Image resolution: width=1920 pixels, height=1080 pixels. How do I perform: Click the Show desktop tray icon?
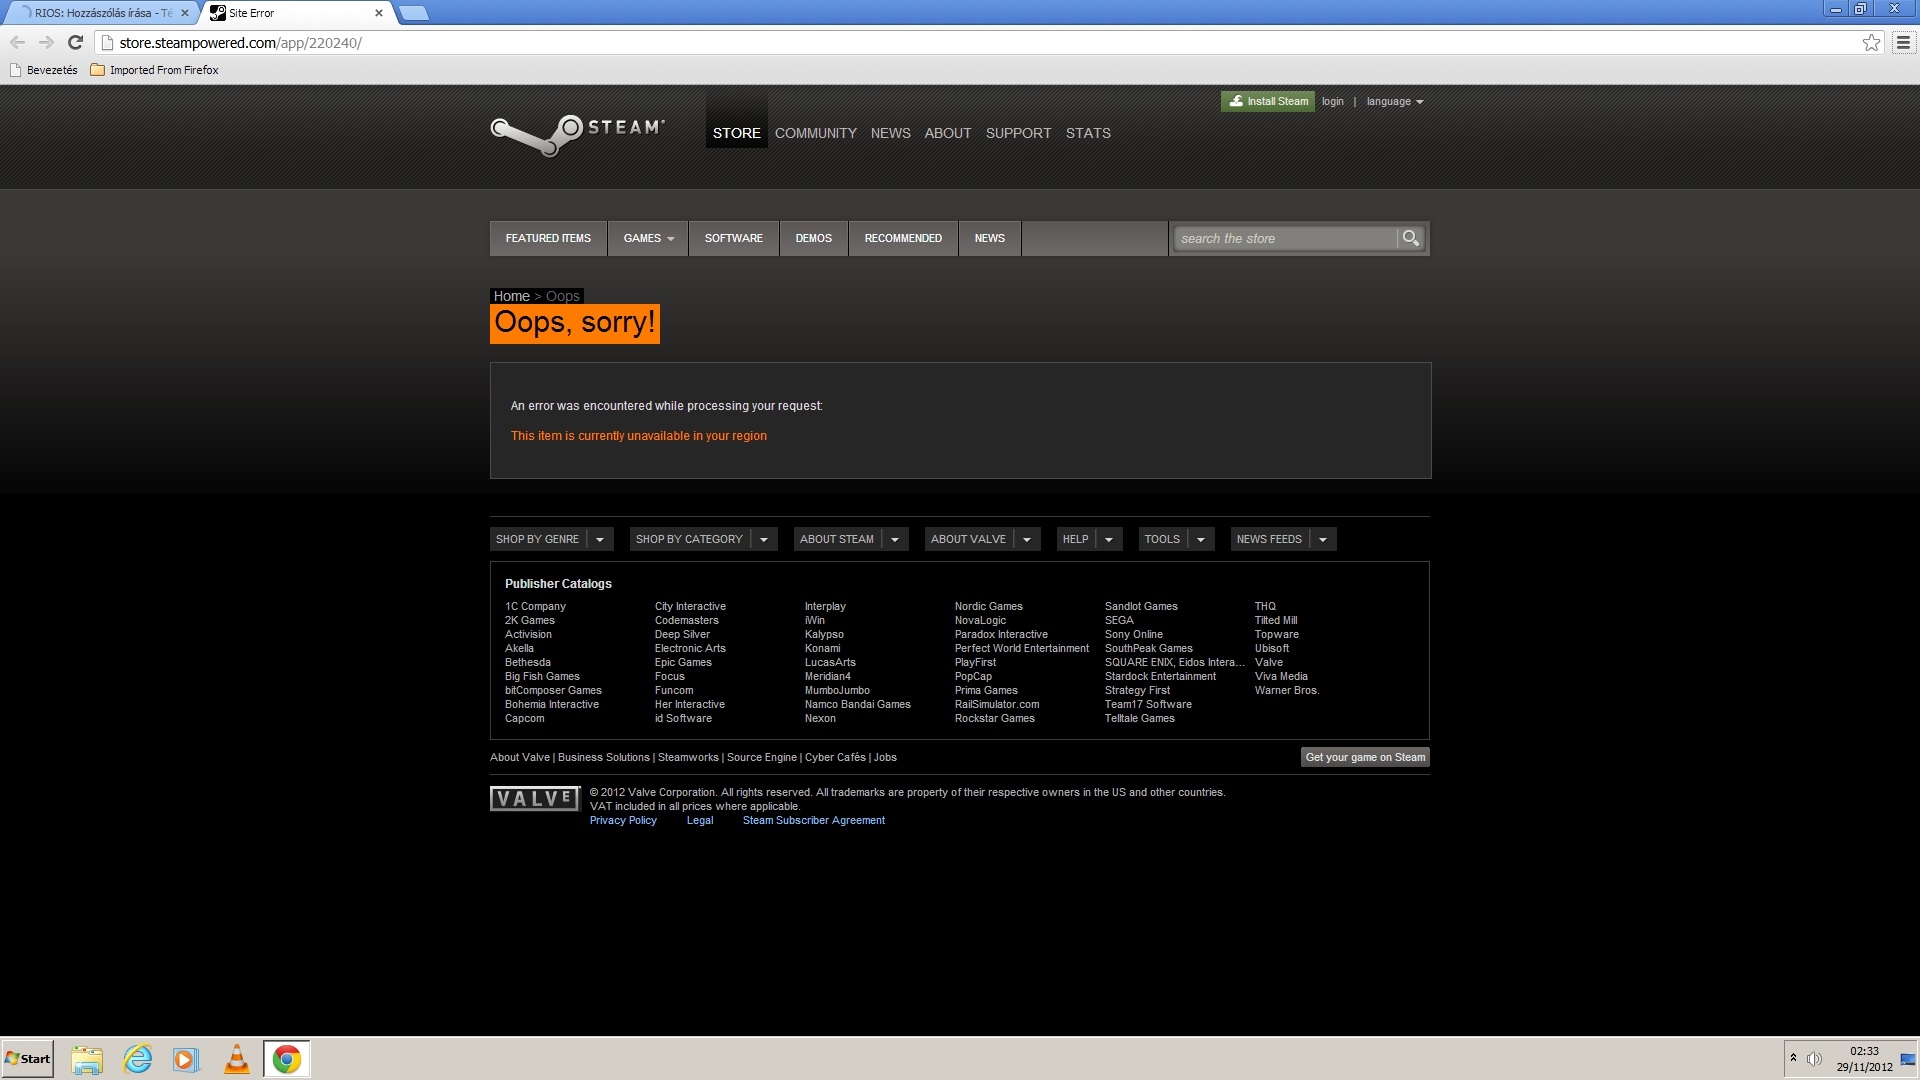click(x=1907, y=1059)
